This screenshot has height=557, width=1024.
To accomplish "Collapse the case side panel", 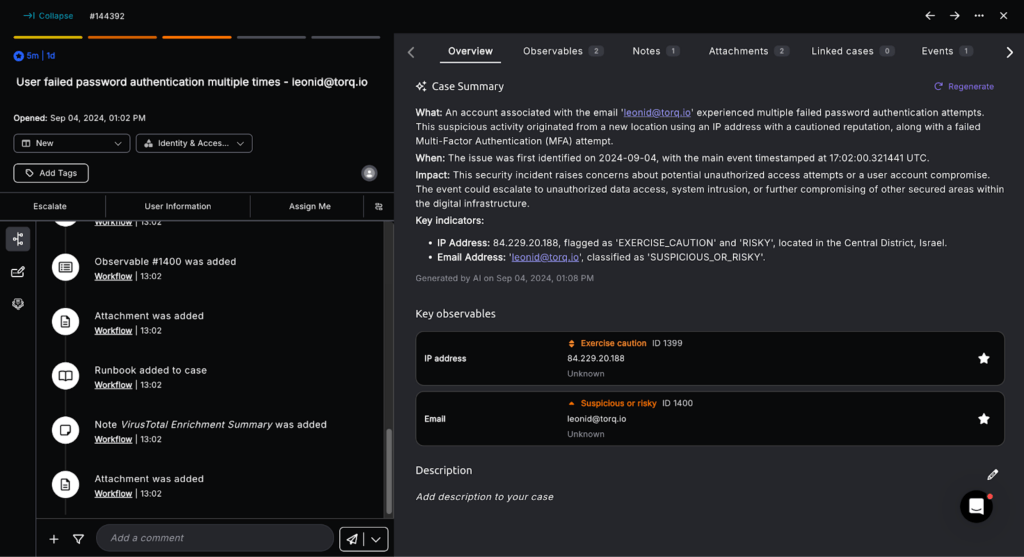I will tap(48, 16).
